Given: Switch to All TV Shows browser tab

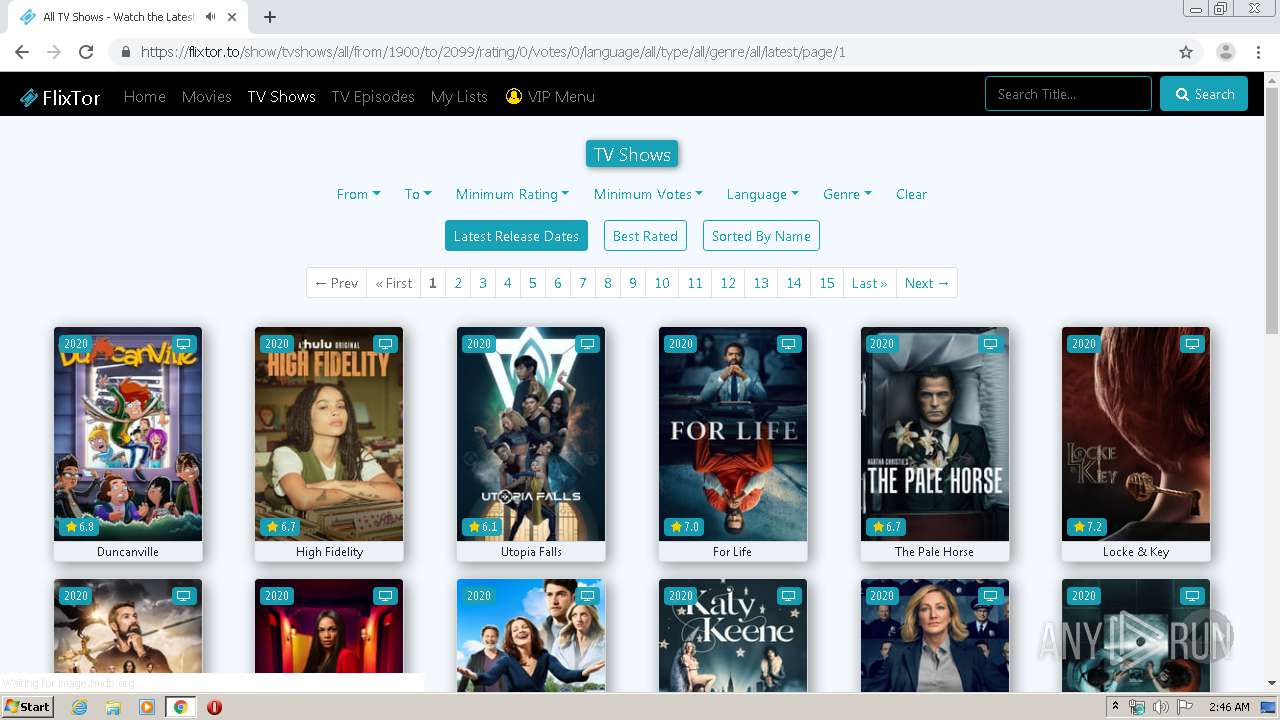Looking at the screenshot, I should pyautogui.click(x=128, y=17).
